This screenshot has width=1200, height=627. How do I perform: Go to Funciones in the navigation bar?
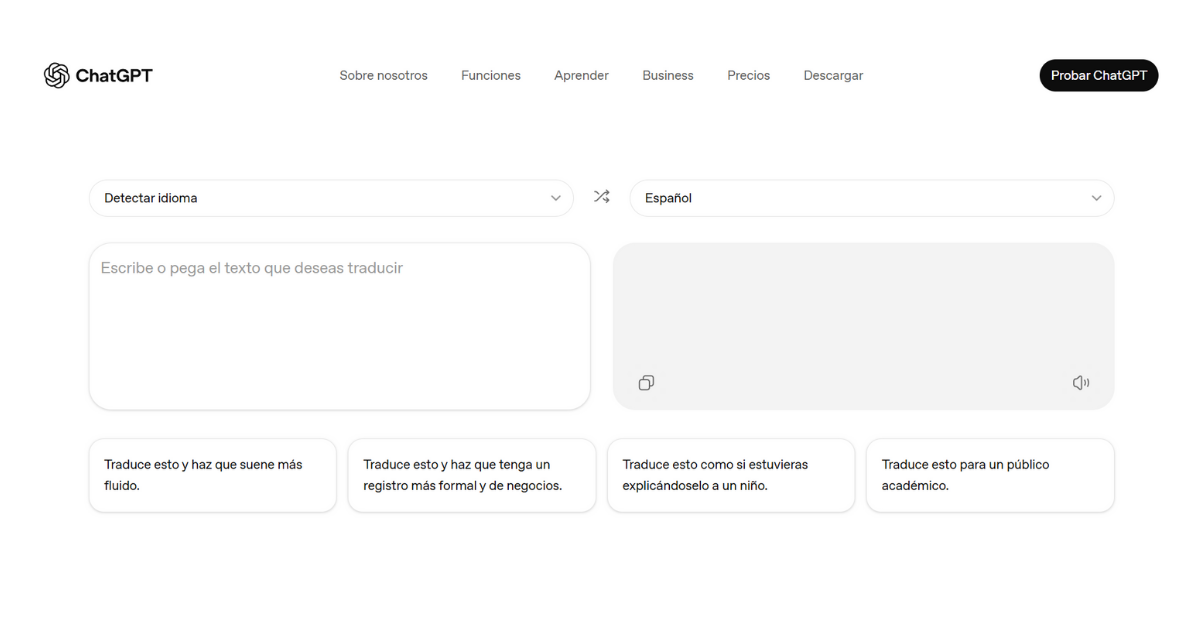490,76
